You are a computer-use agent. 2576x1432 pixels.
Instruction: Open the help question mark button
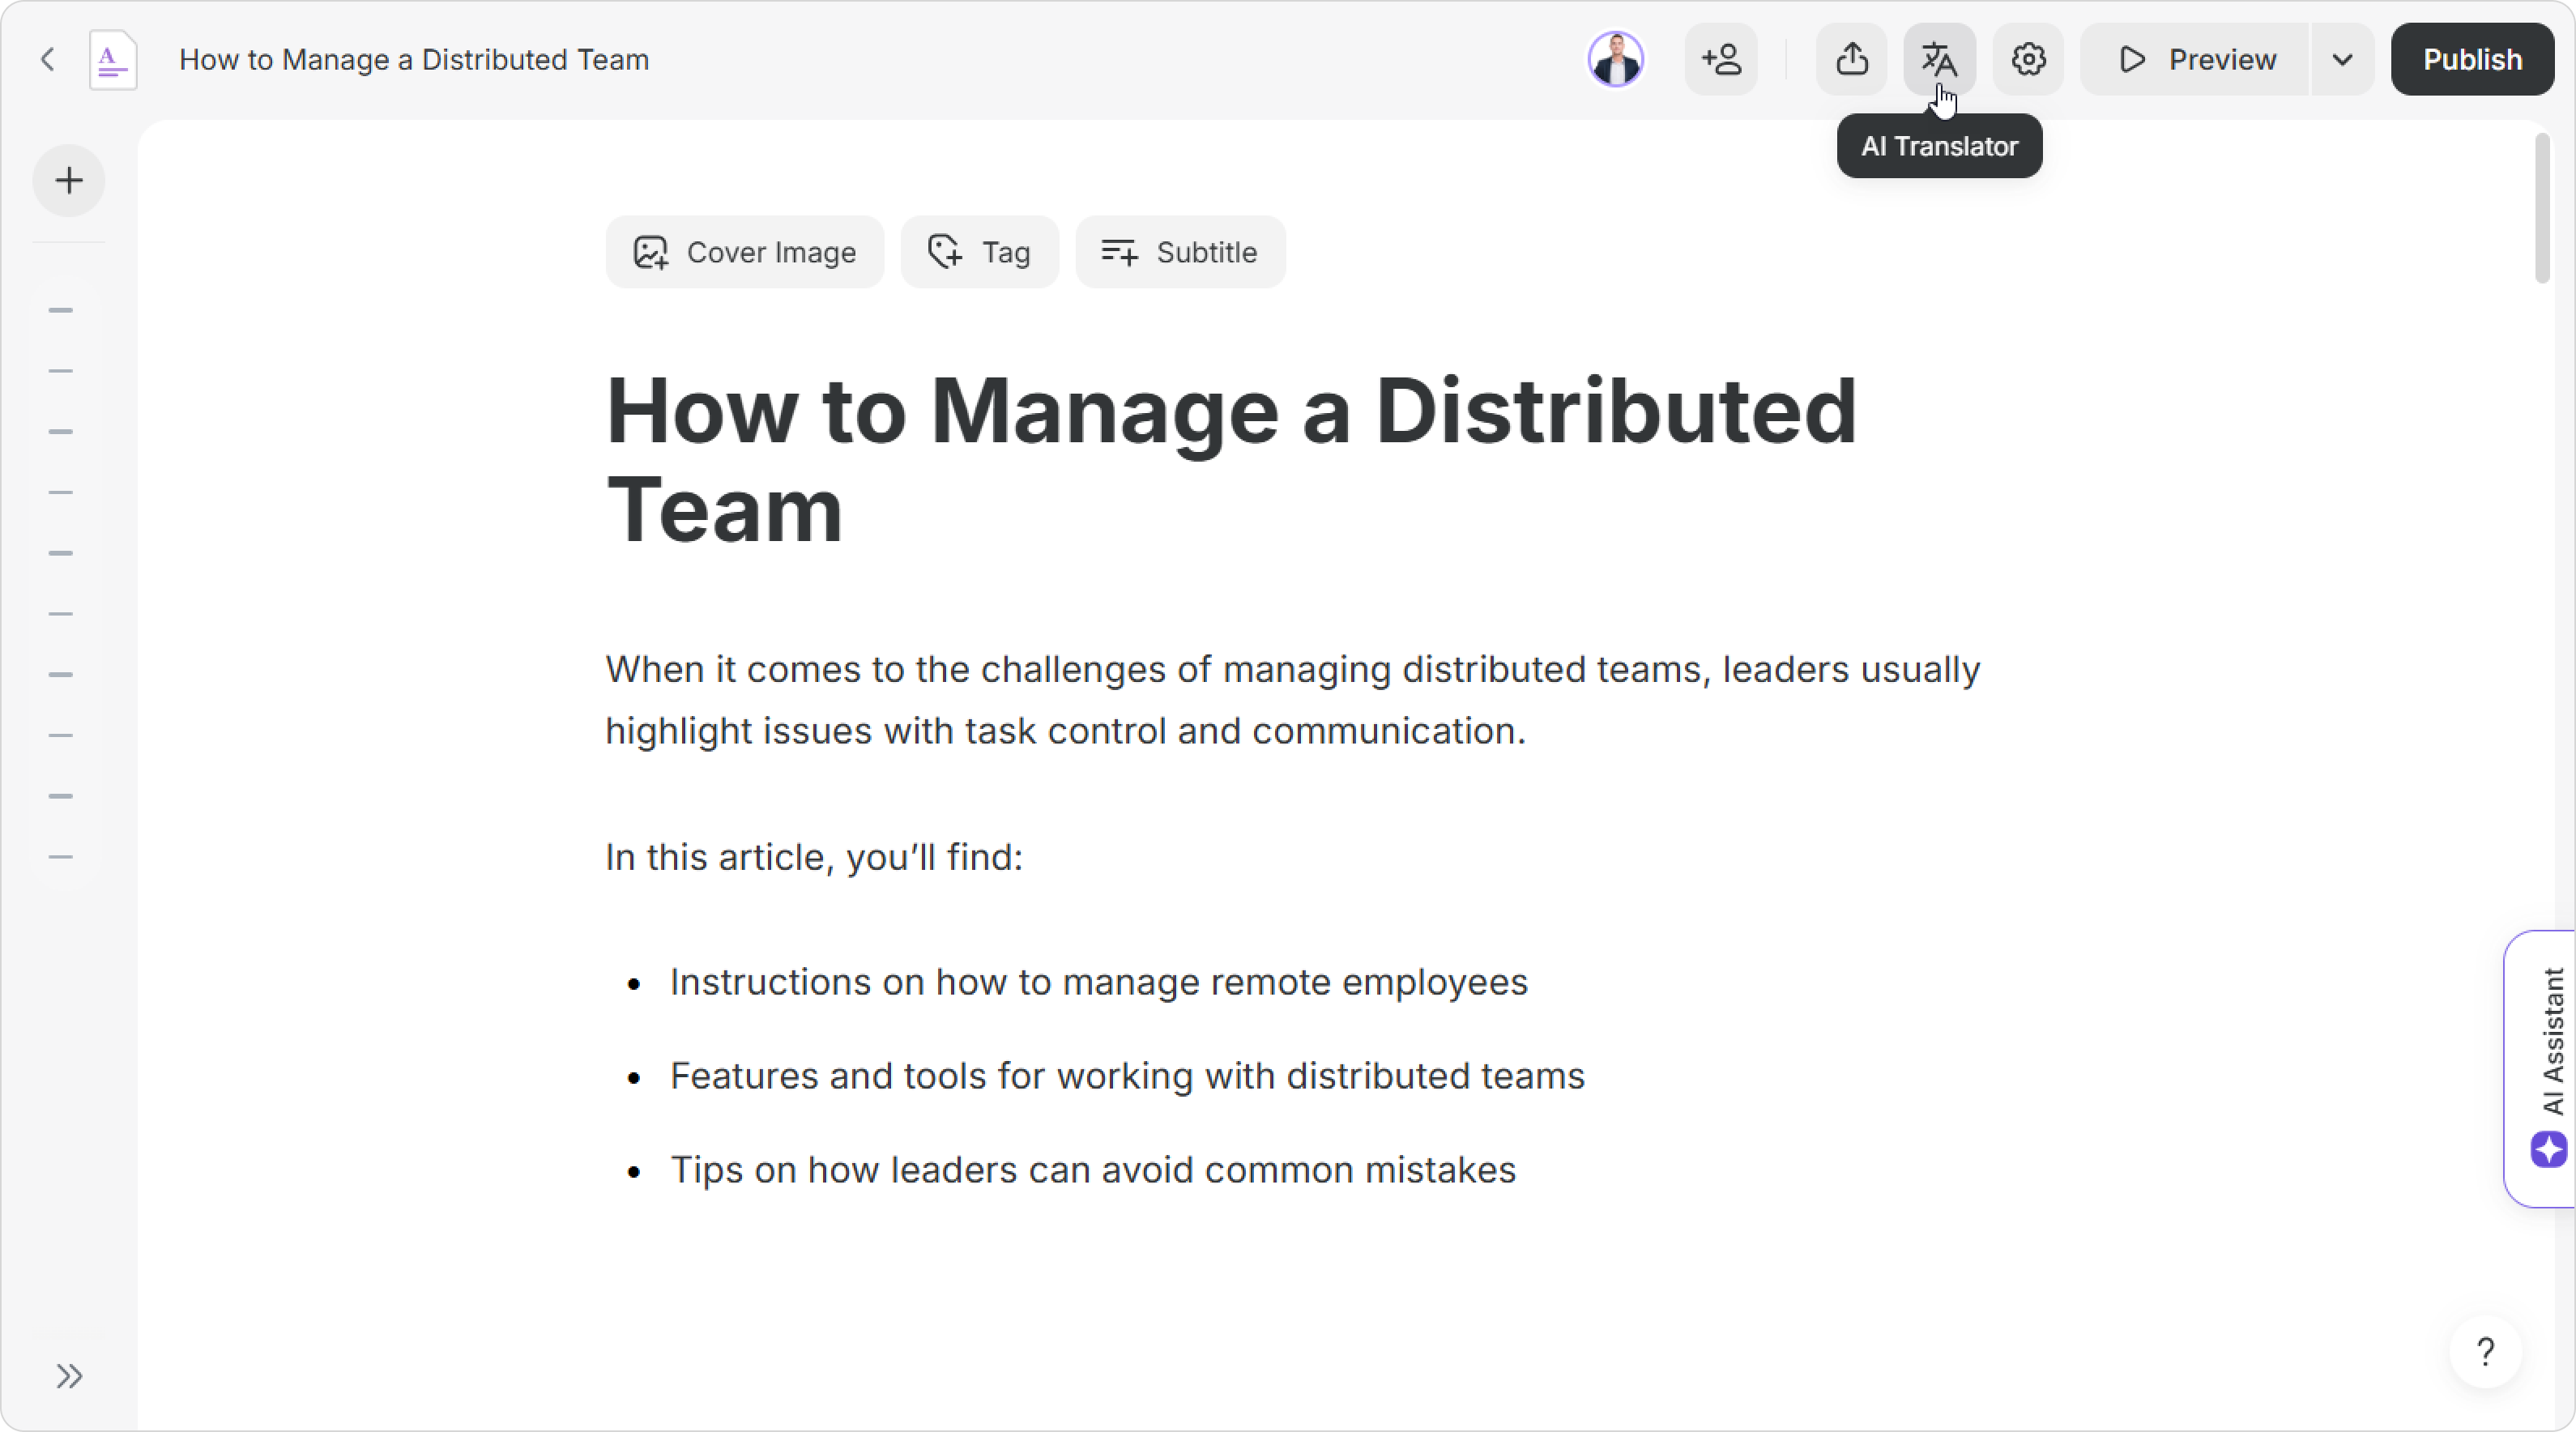pos(2485,1352)
